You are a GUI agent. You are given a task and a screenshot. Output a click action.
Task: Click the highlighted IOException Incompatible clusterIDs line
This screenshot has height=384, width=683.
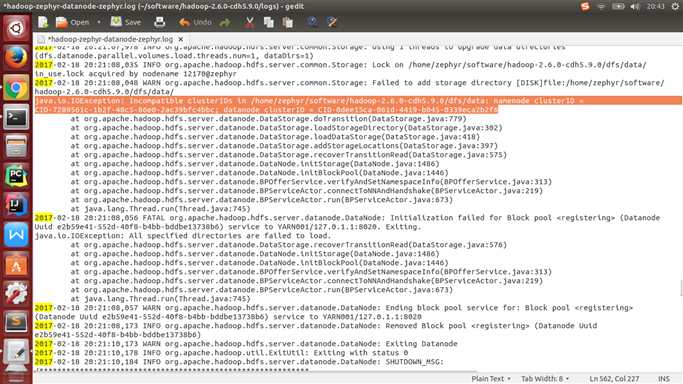click(x=358, y=105)
